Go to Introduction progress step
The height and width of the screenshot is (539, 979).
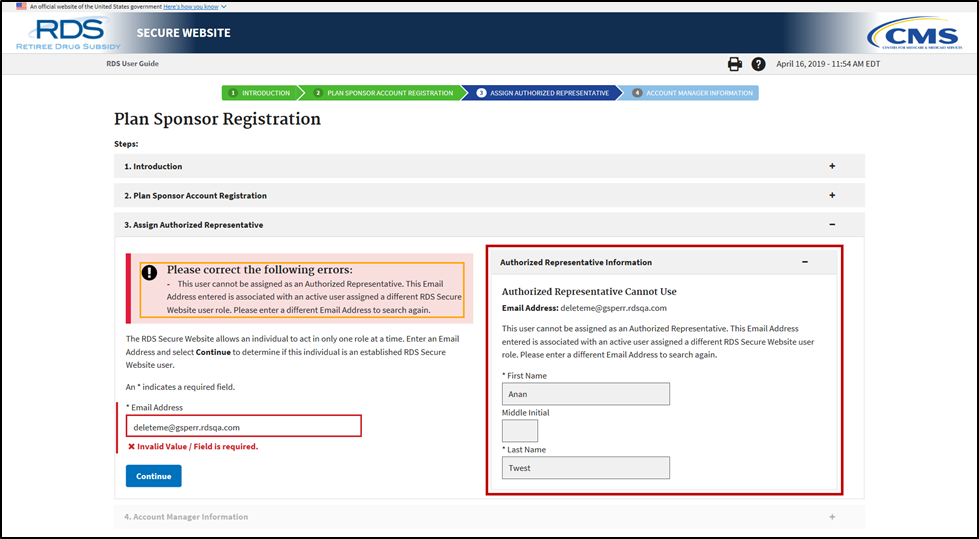[x=260, y=93]
